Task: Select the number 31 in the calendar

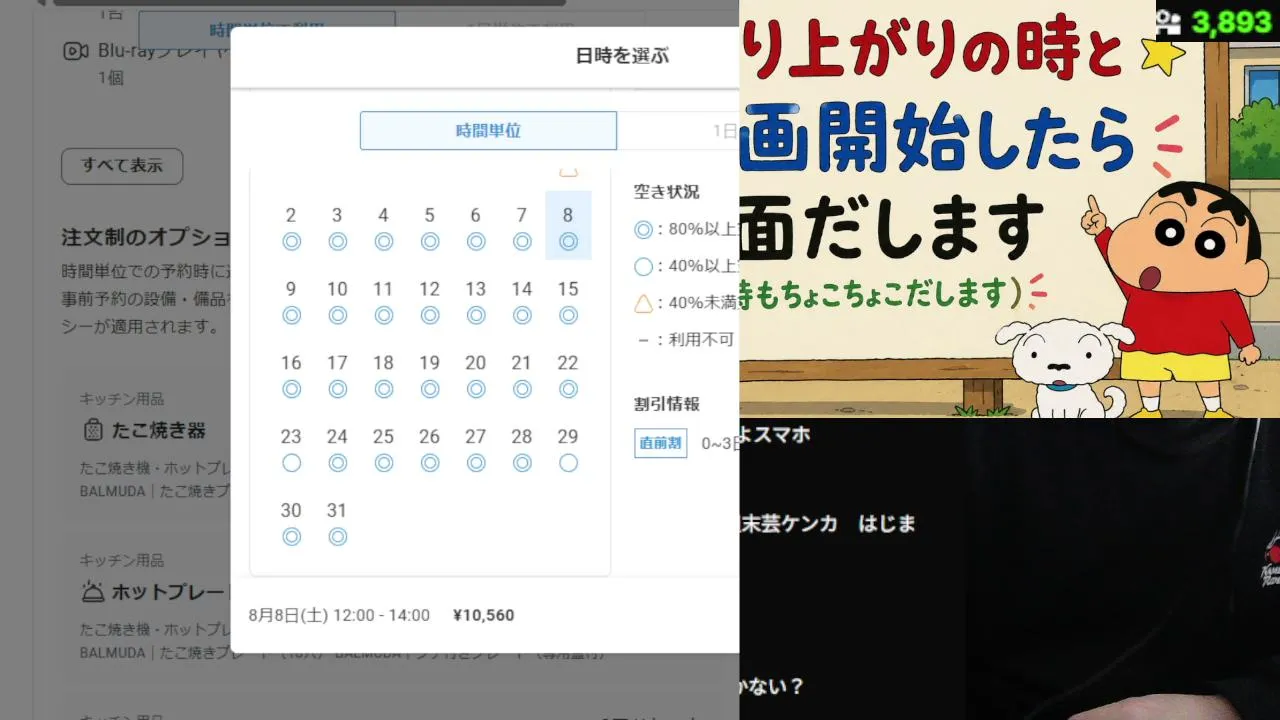Action: [337, 511]
